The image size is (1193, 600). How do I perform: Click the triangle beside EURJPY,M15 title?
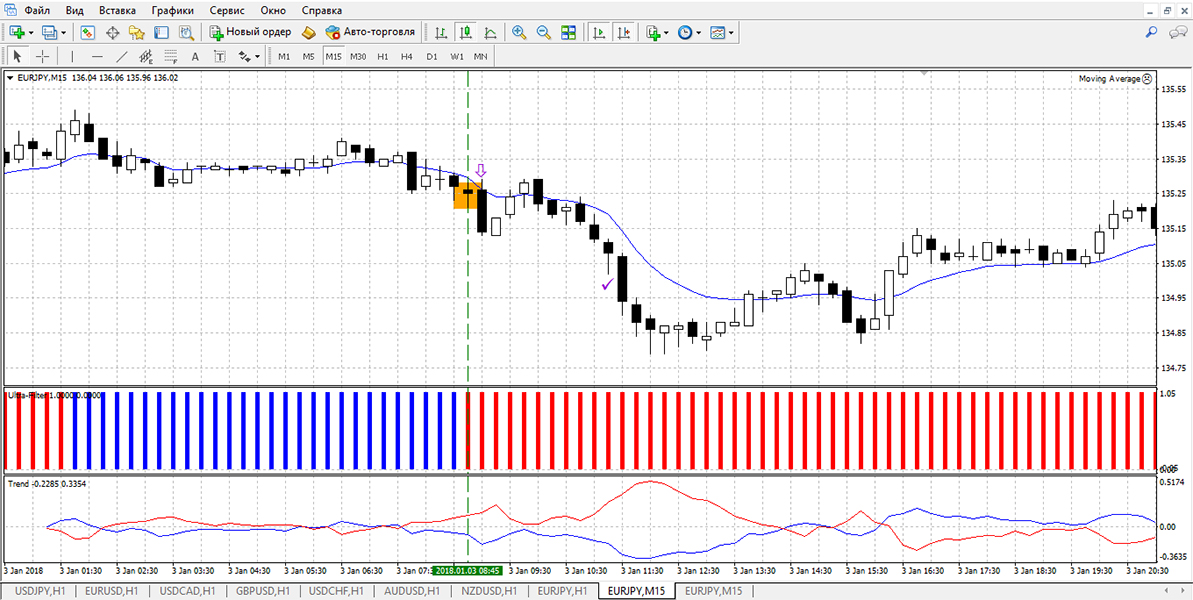pos(9,77)
